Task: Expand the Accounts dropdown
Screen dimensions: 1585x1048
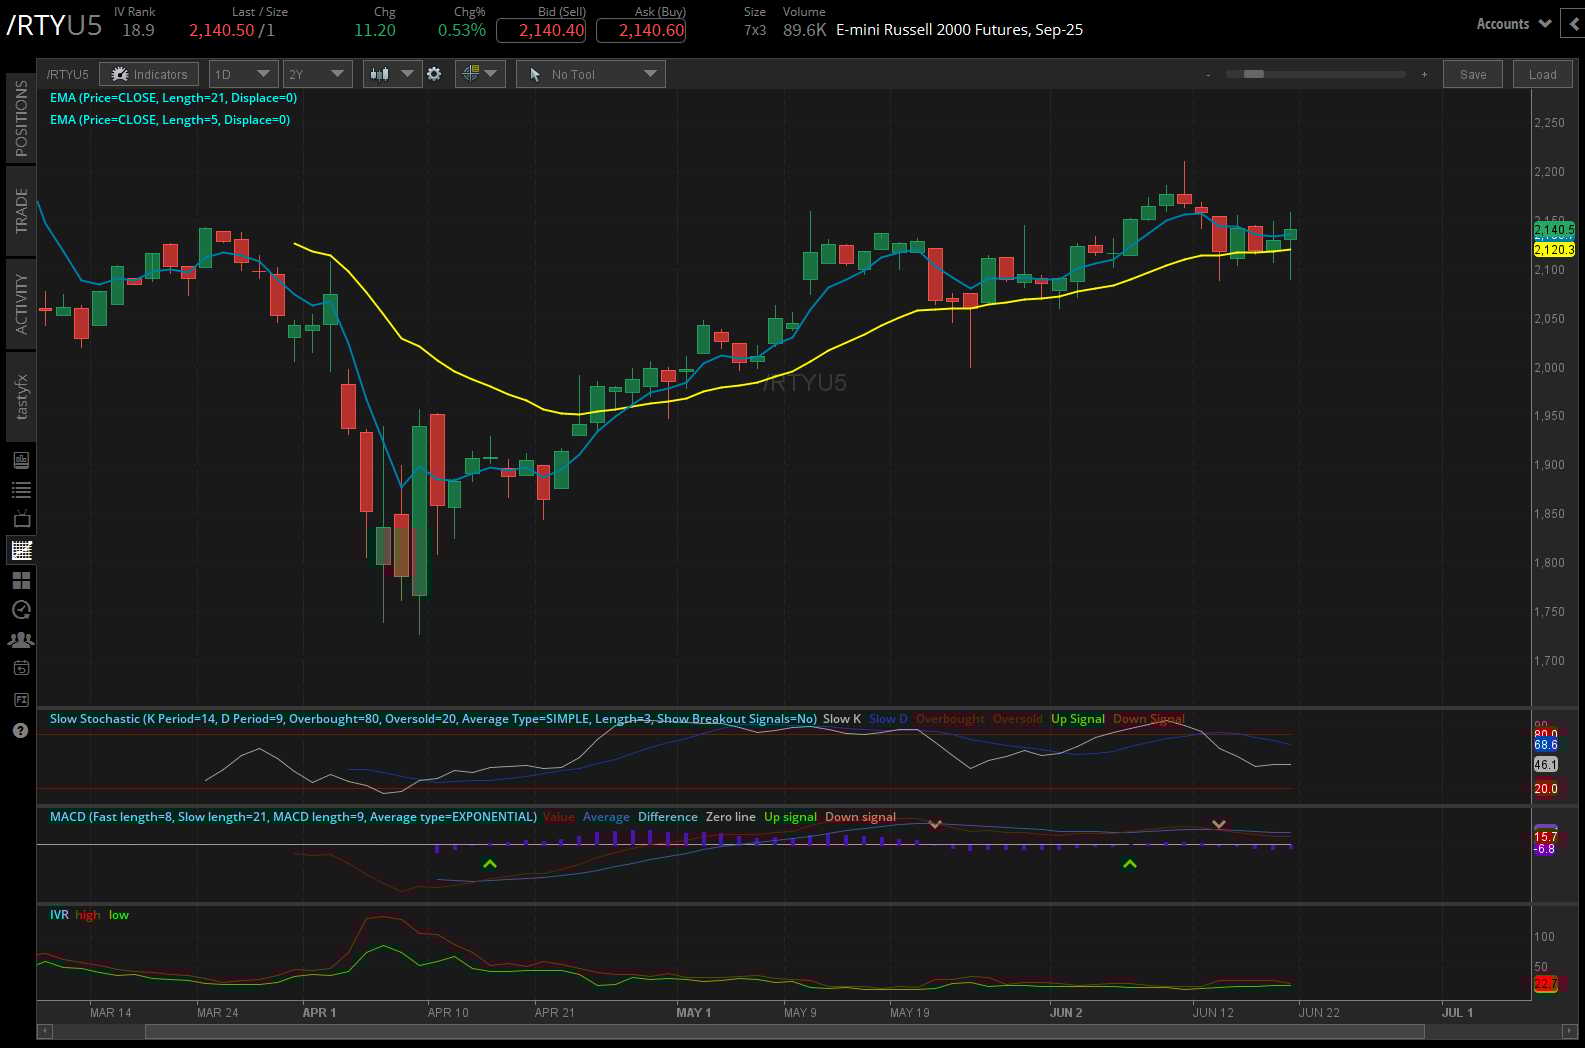Action: click(x=1513, y=24)
